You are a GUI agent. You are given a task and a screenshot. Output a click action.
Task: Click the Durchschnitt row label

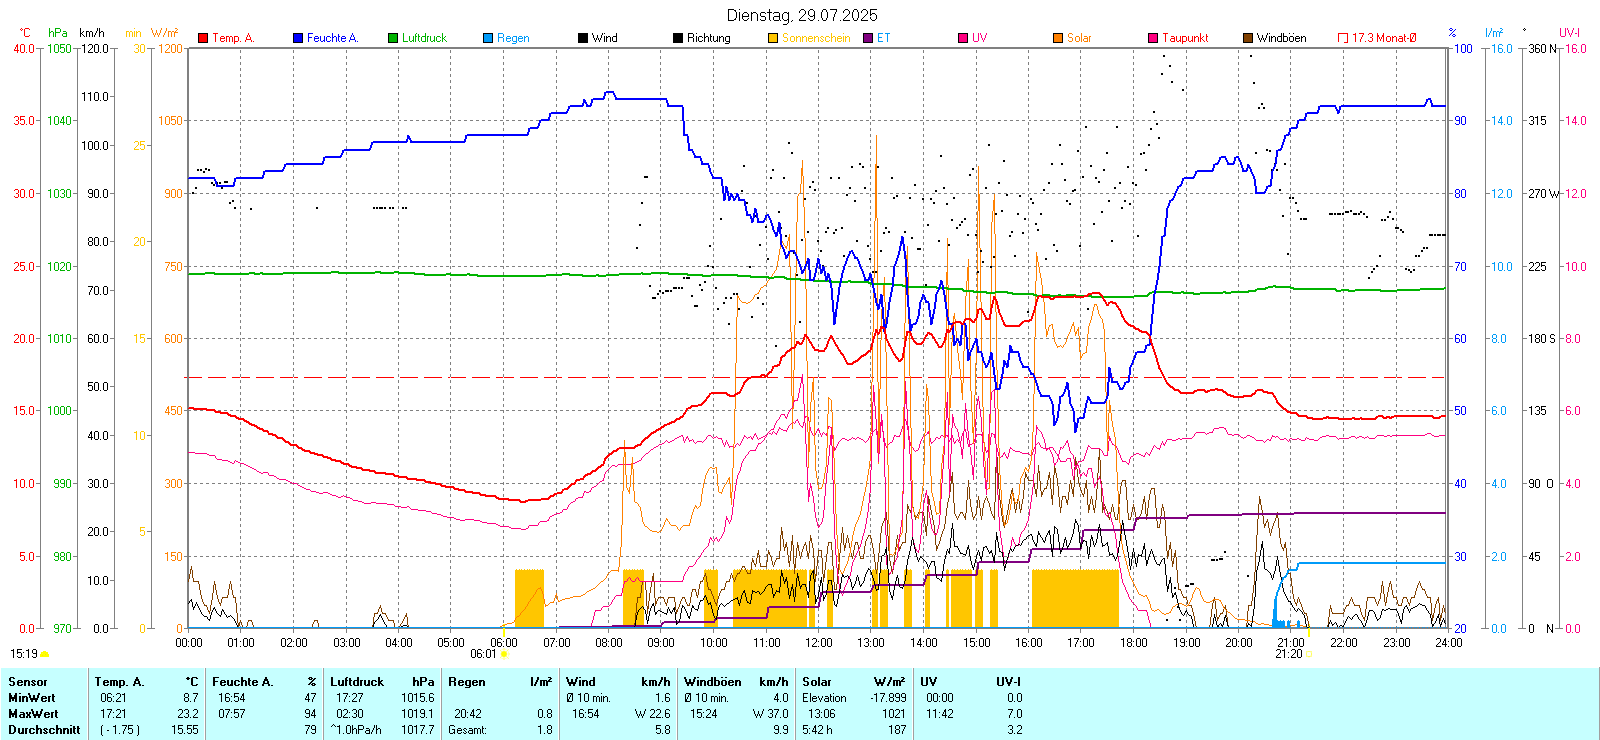[44, 730]
